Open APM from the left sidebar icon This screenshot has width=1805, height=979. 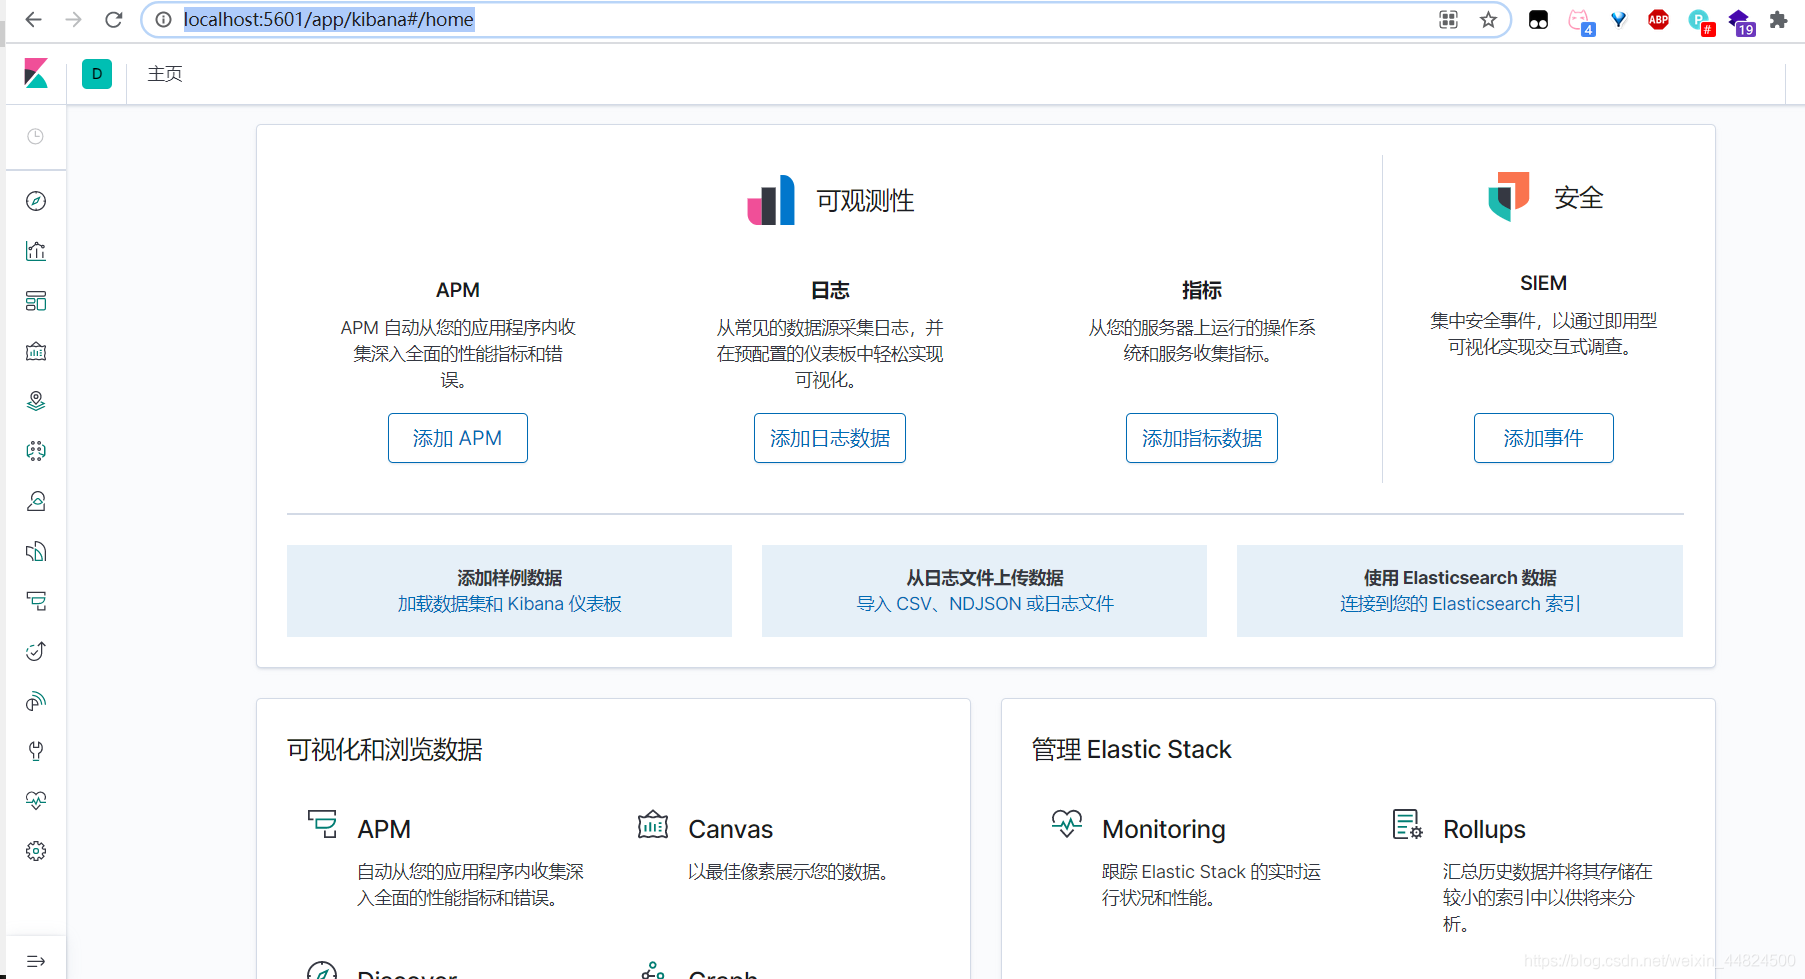click(36, 601)
